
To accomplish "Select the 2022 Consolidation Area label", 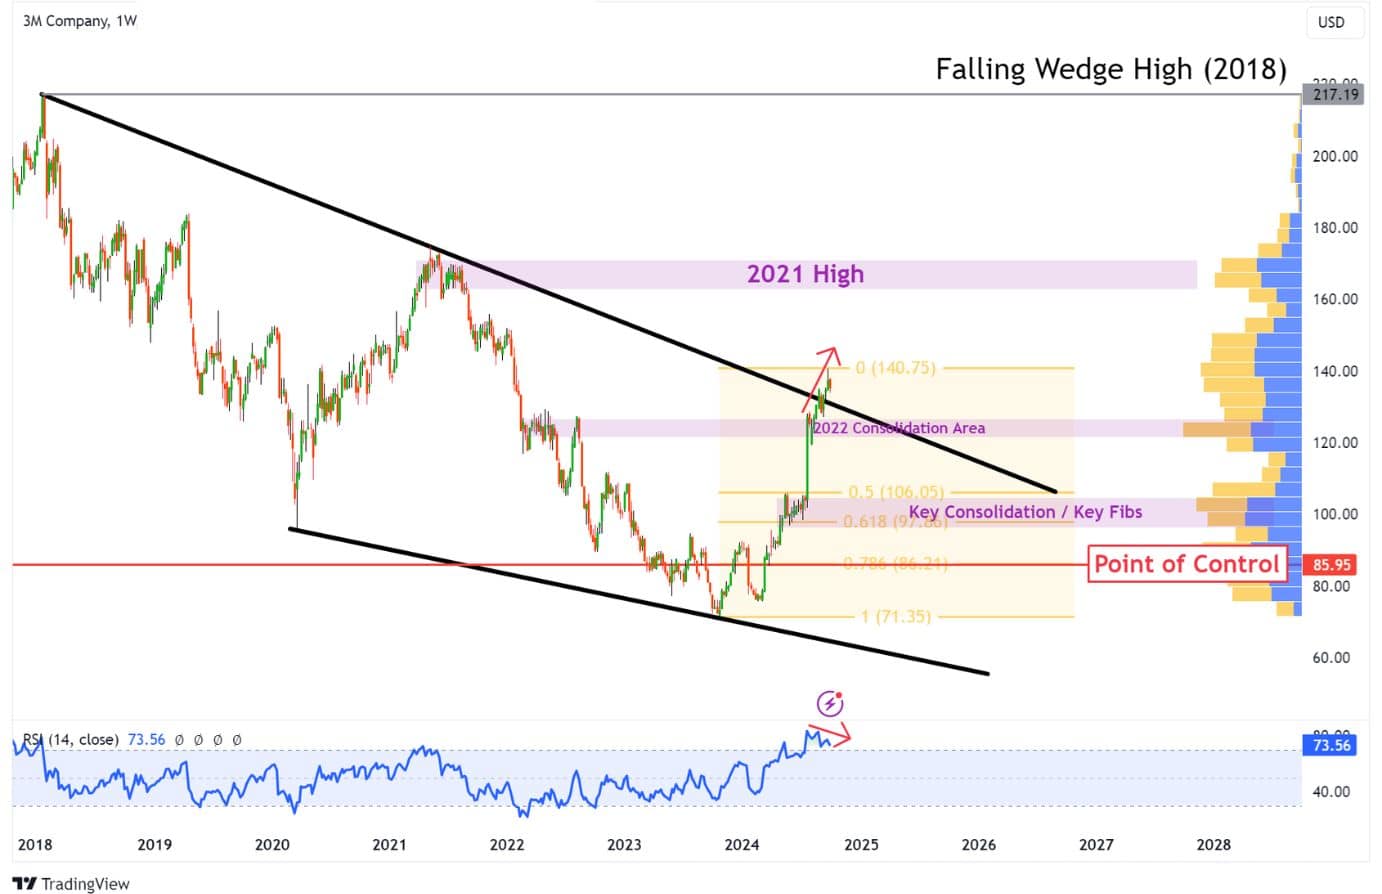I will (899, 428).
